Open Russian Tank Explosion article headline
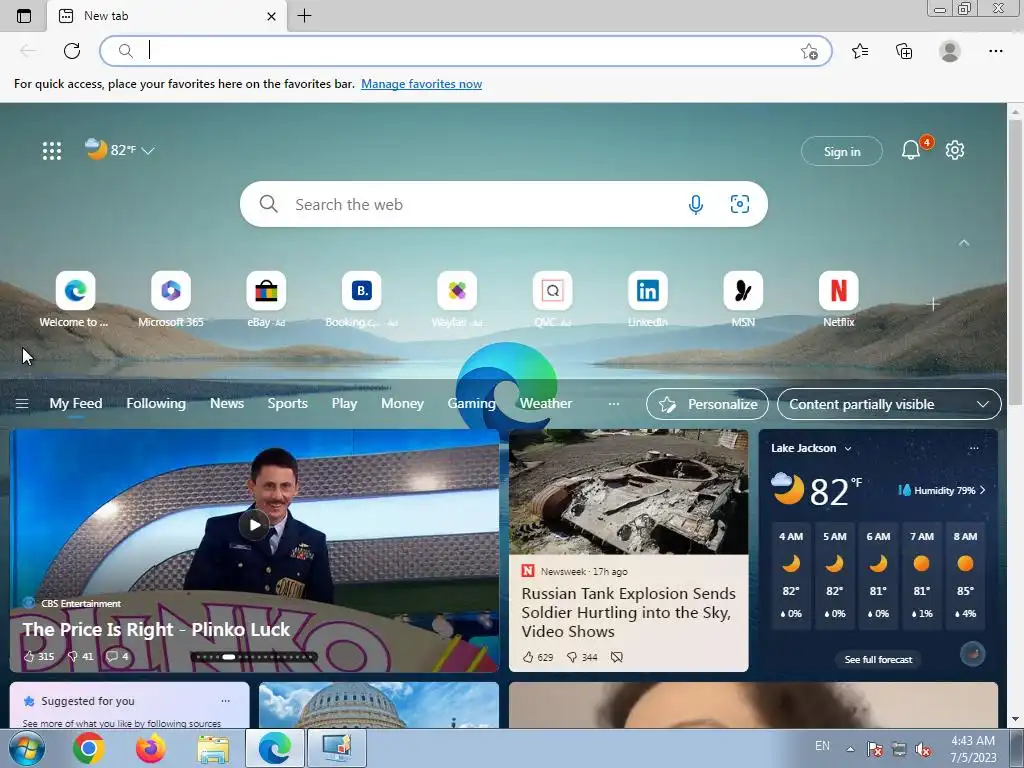Screen dimensions: 1024x768 (628, 613)
